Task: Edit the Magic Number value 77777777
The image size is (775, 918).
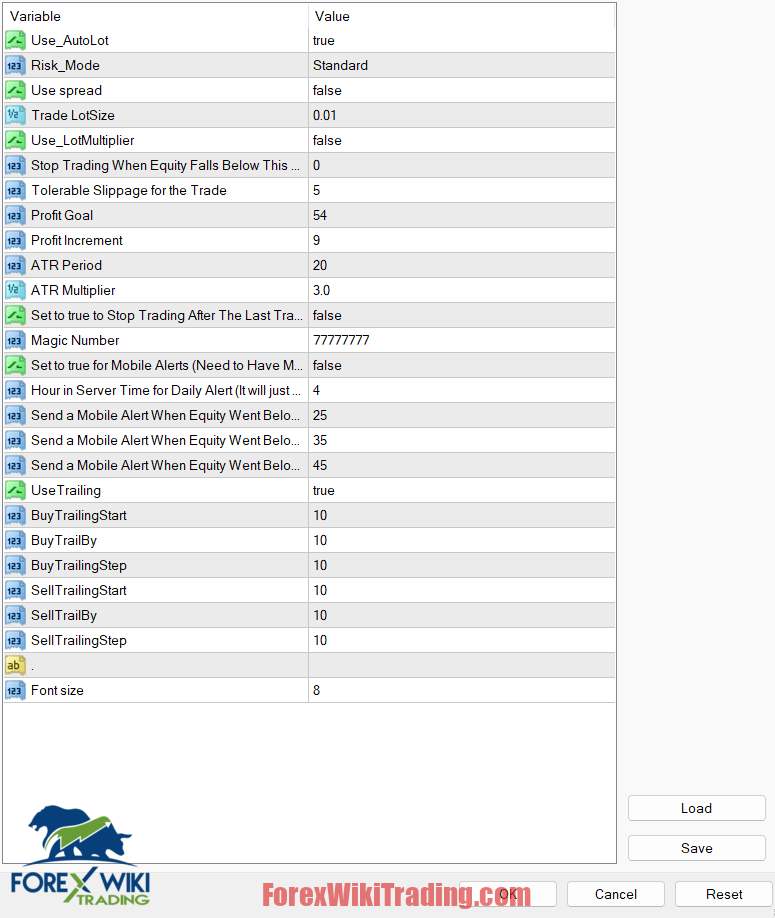Action: (x=462, y=340)
